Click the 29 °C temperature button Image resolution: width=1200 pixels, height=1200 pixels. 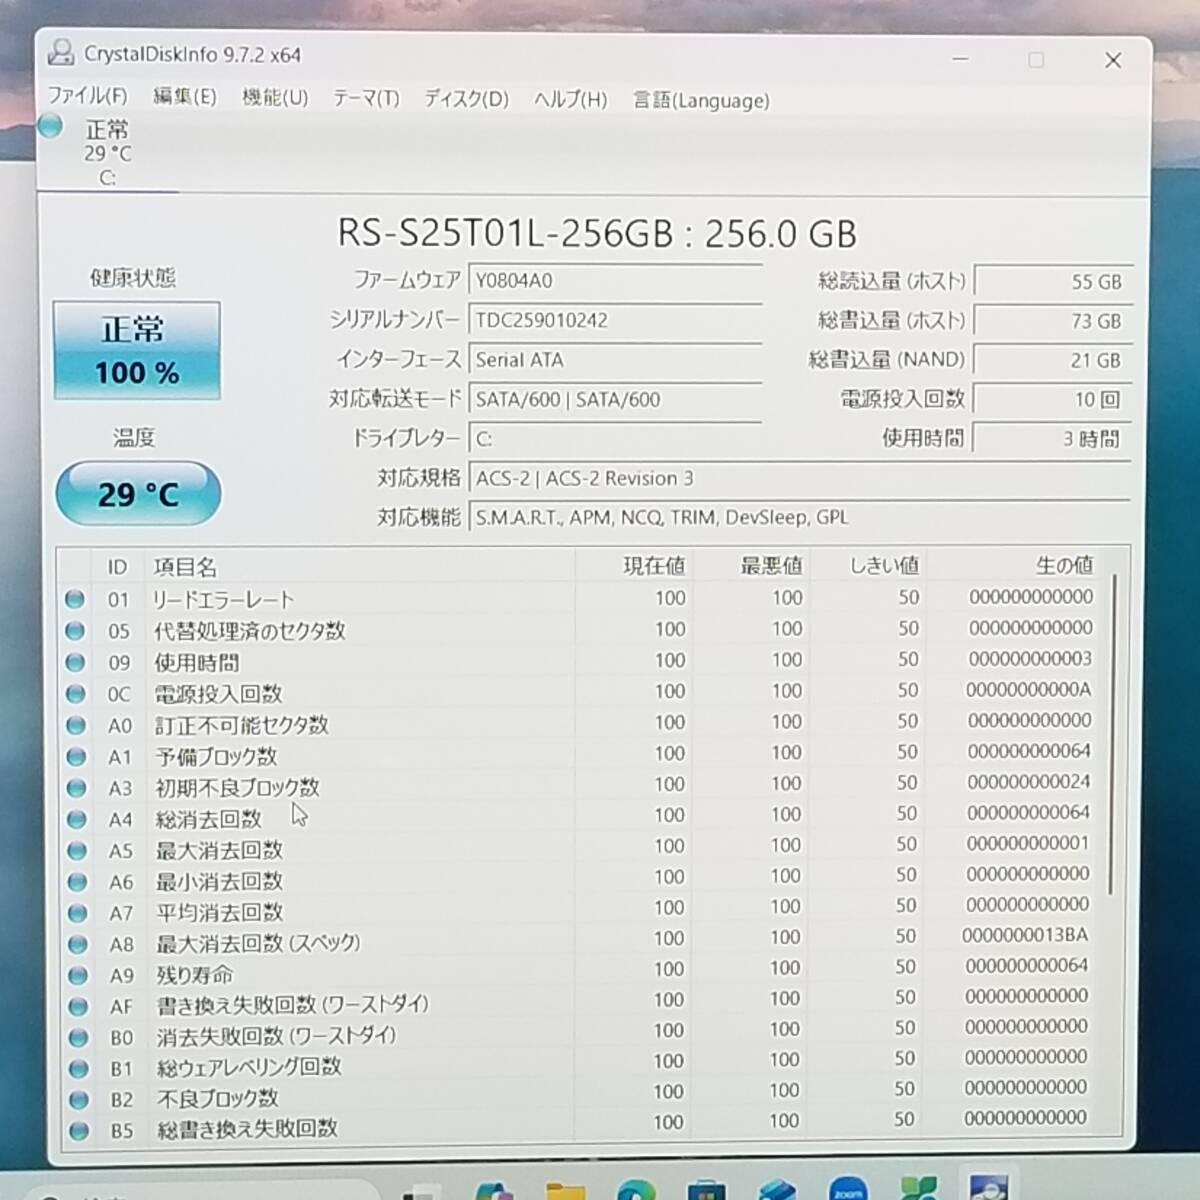[x=138, y=493]
